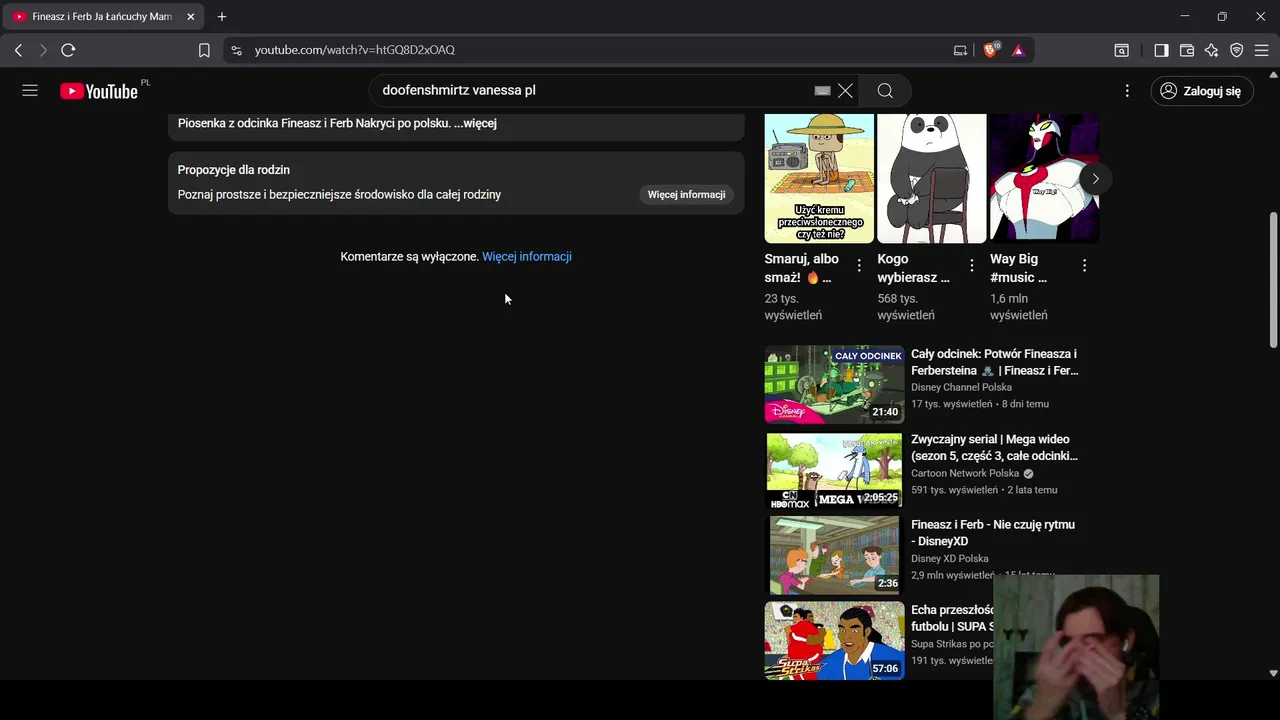1280x720 pixels.
Task: Open options menu for Smaruj, albo smaż! short
Action: 859,266
